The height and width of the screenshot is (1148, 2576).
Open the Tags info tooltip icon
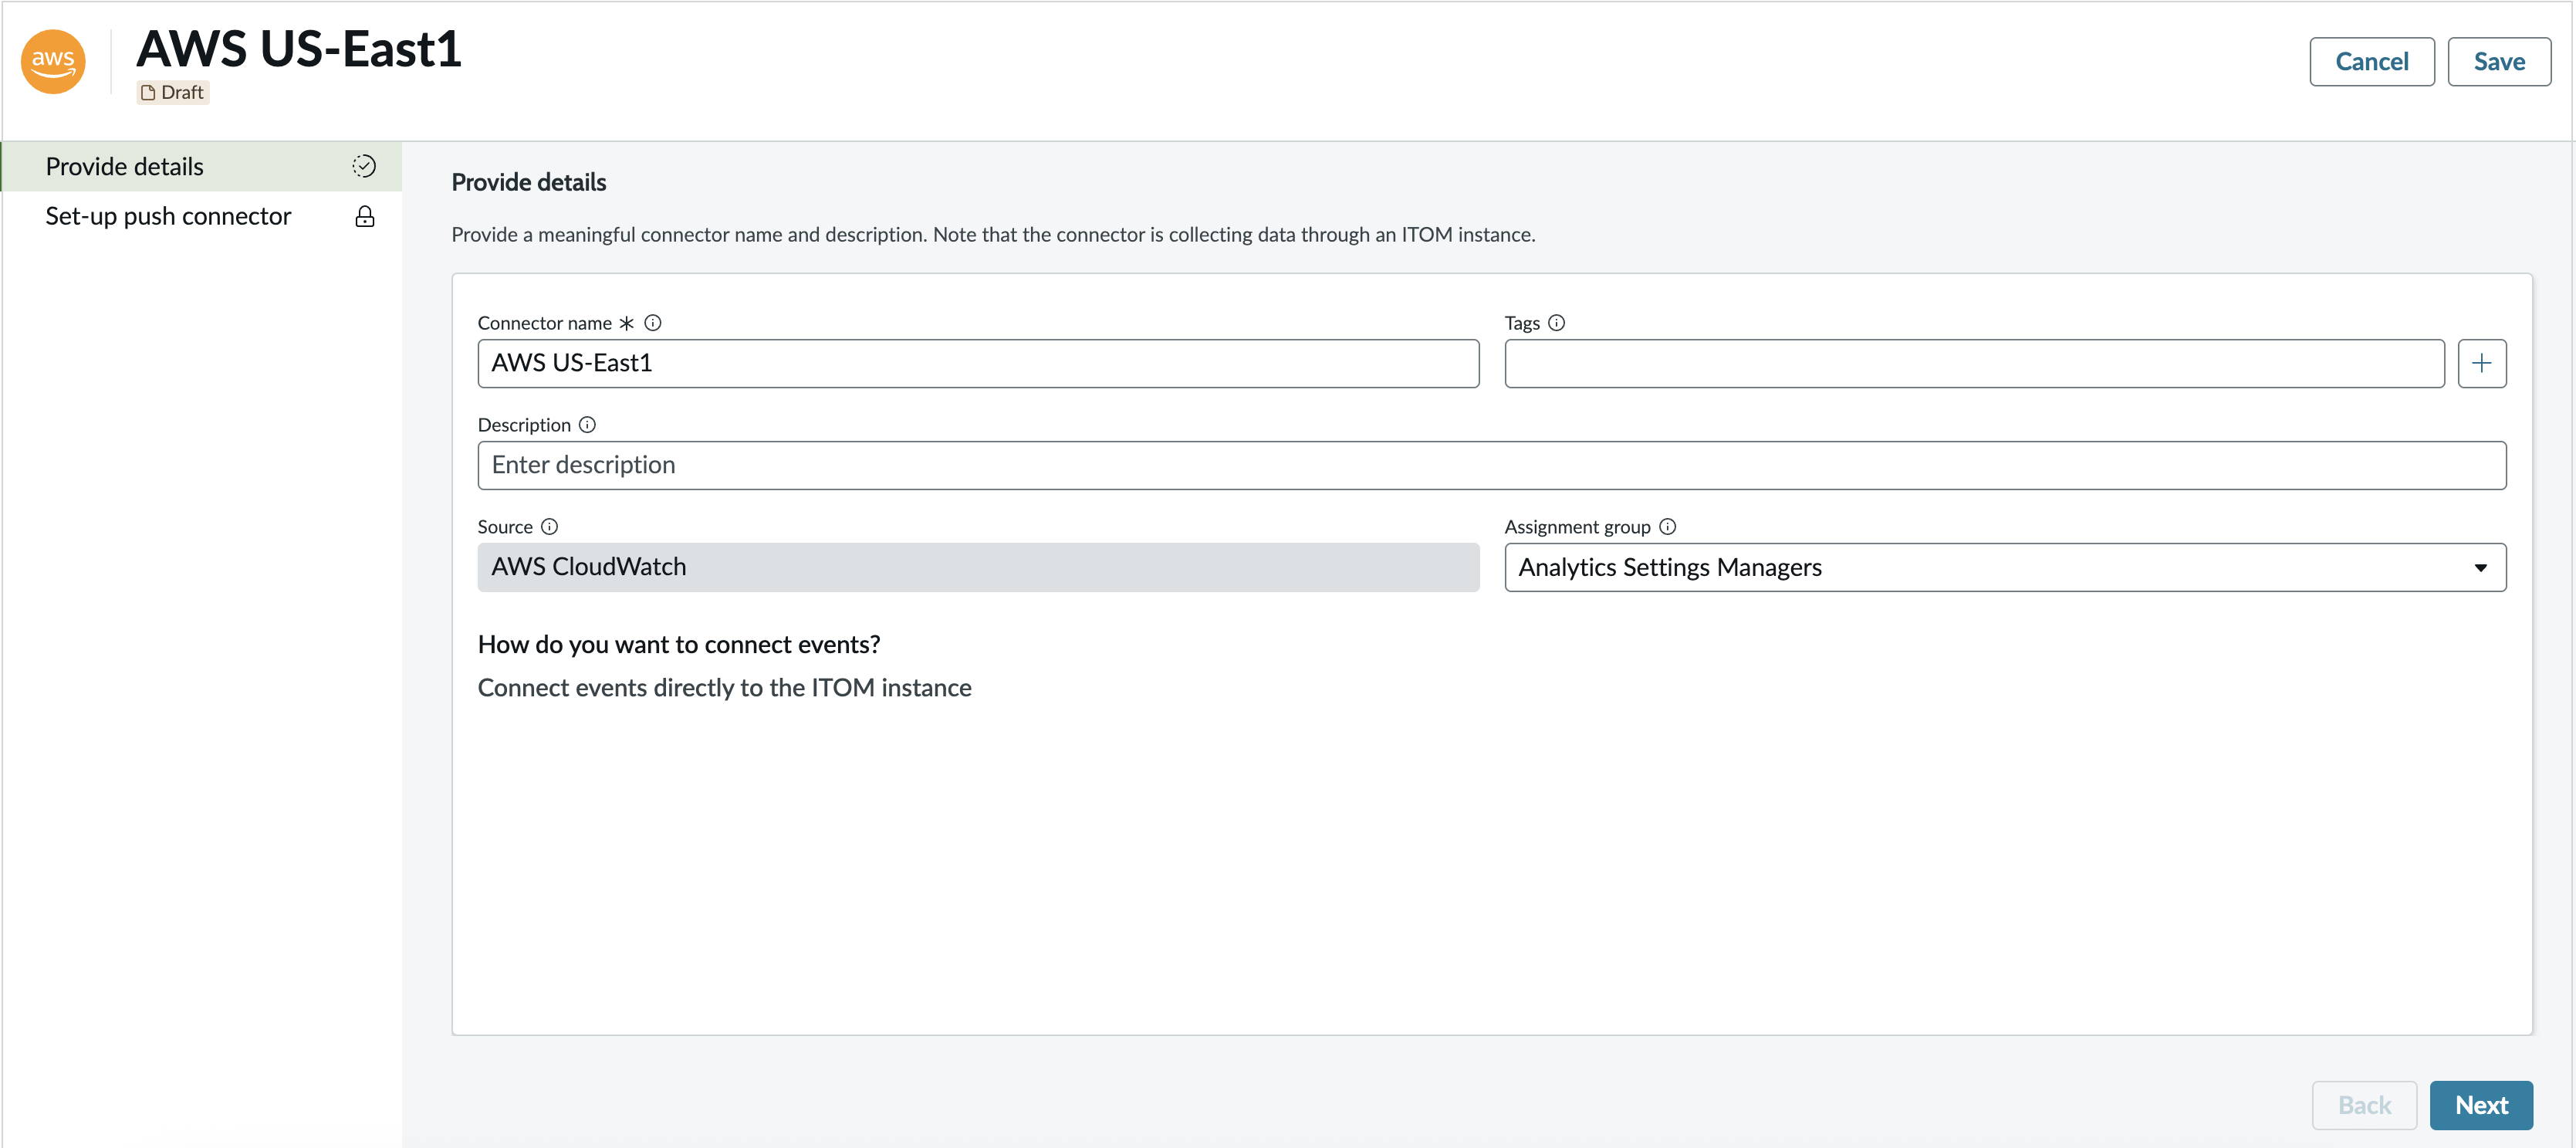(x=1556, y=323)
